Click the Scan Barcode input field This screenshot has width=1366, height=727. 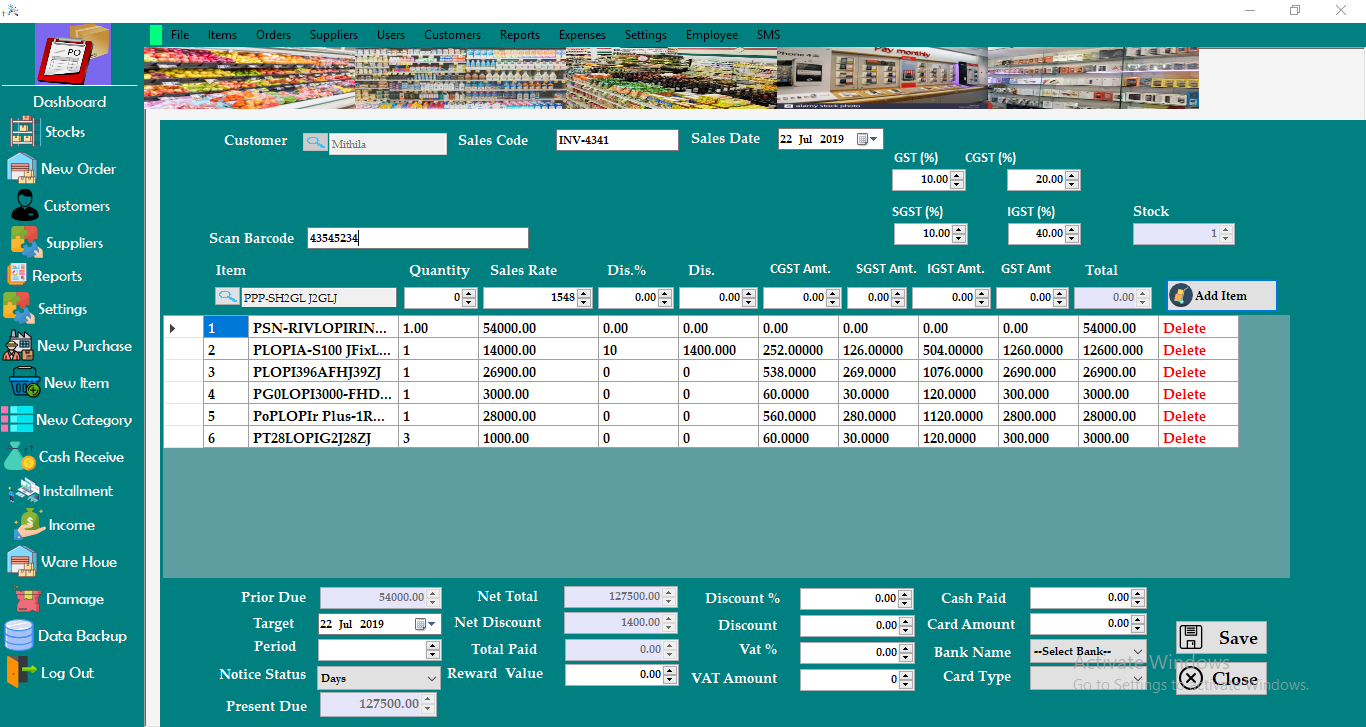pos(418,238)
